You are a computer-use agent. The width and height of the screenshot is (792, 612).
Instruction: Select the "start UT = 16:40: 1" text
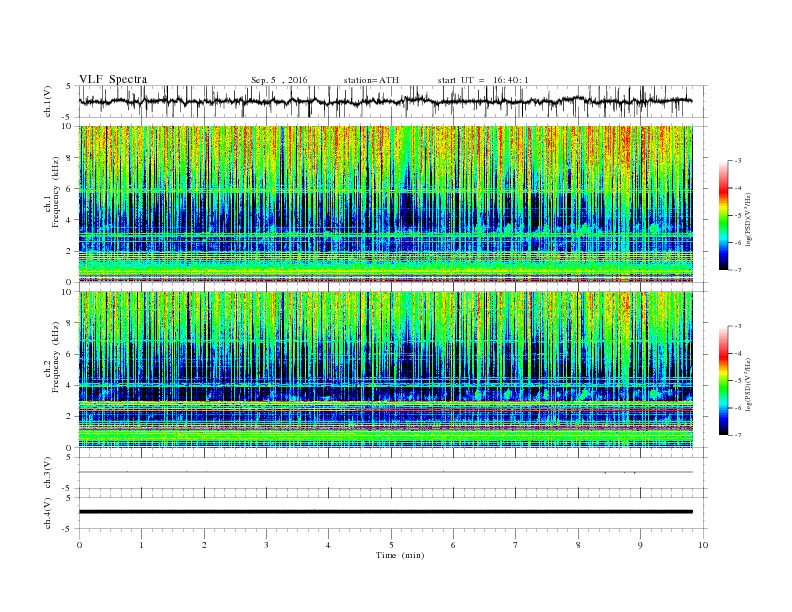(483, 80)
